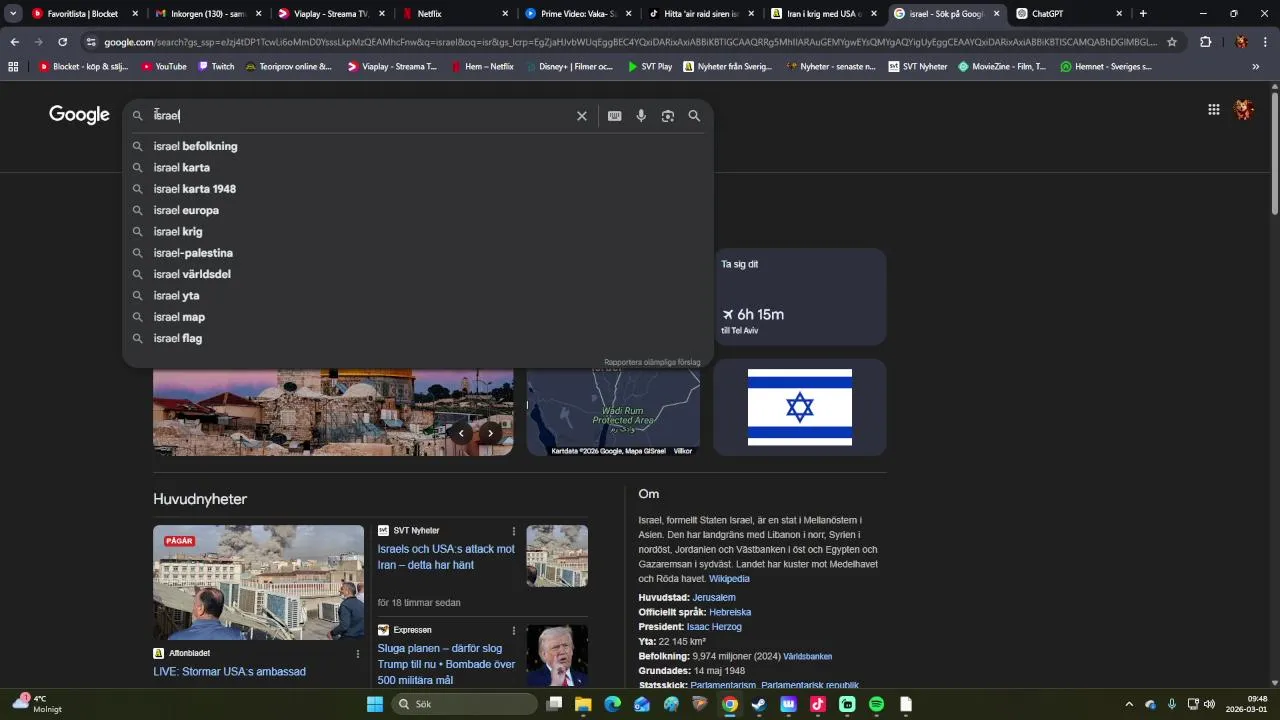Show hidden system tray icons
The width and height of the screenshot is (1280, 720).
coord(1129,704)
